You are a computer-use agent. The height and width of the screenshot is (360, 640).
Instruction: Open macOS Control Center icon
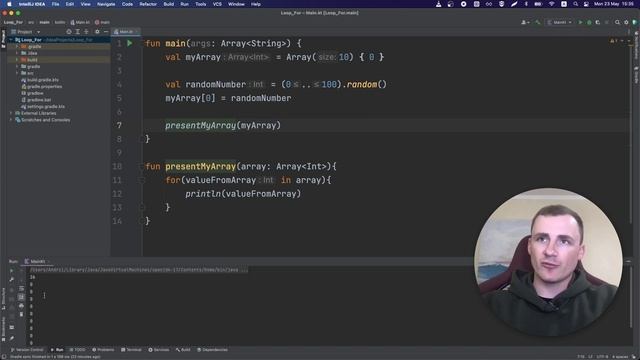(x=586, y=4)
